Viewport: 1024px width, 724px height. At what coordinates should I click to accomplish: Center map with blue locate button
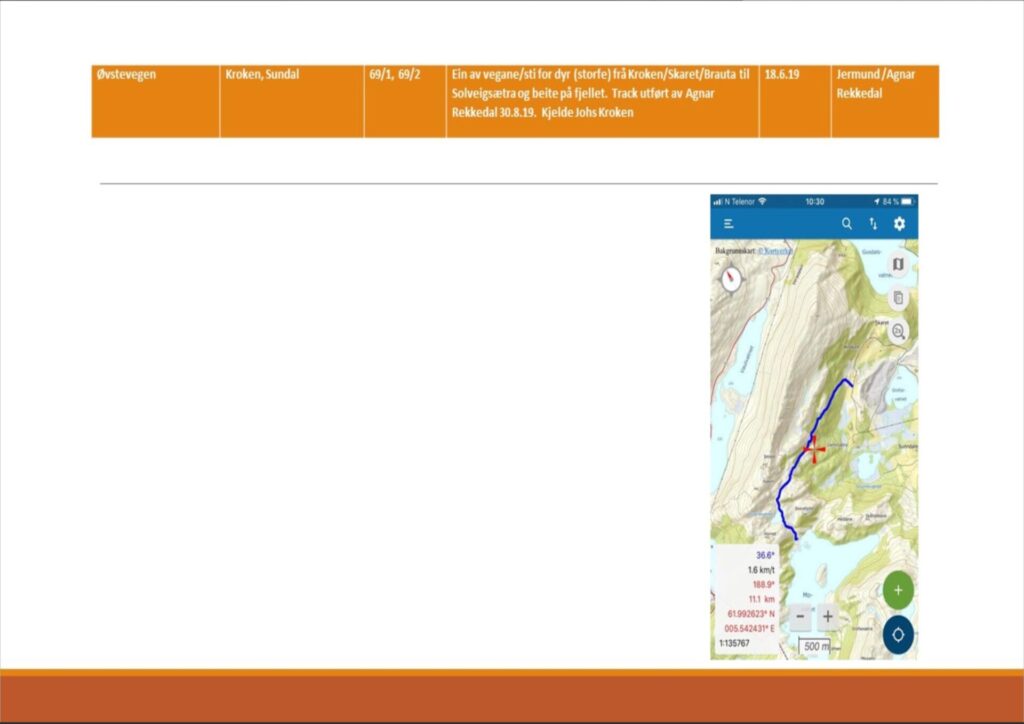(x=897, y=634)
